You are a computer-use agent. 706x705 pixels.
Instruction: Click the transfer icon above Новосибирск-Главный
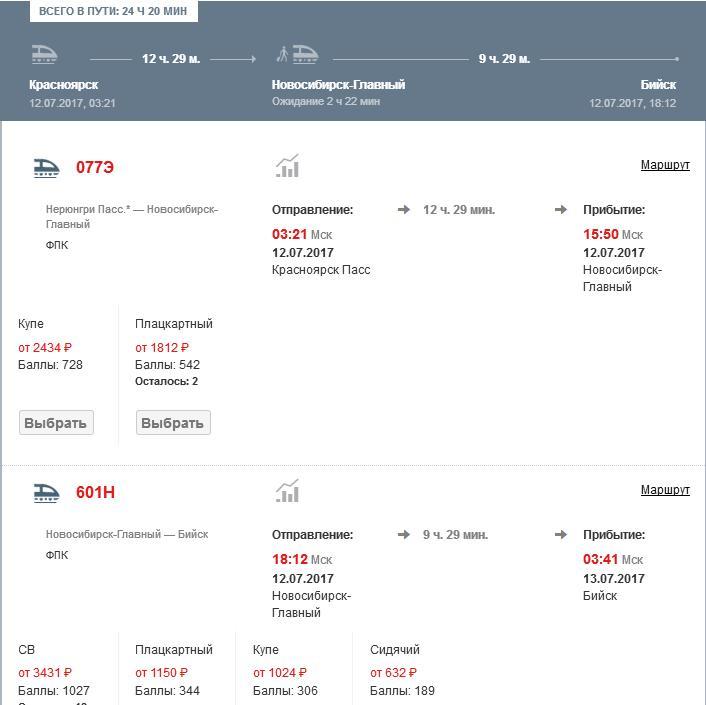tap(297, 54)
